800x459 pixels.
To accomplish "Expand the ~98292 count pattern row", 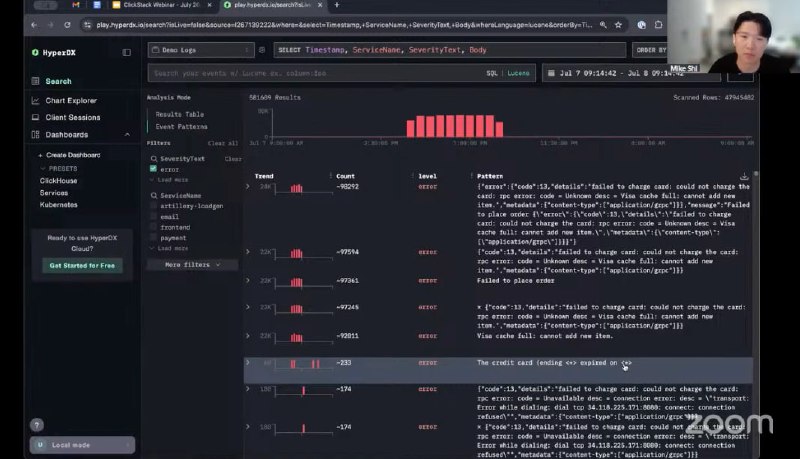I will pos(248,187).
